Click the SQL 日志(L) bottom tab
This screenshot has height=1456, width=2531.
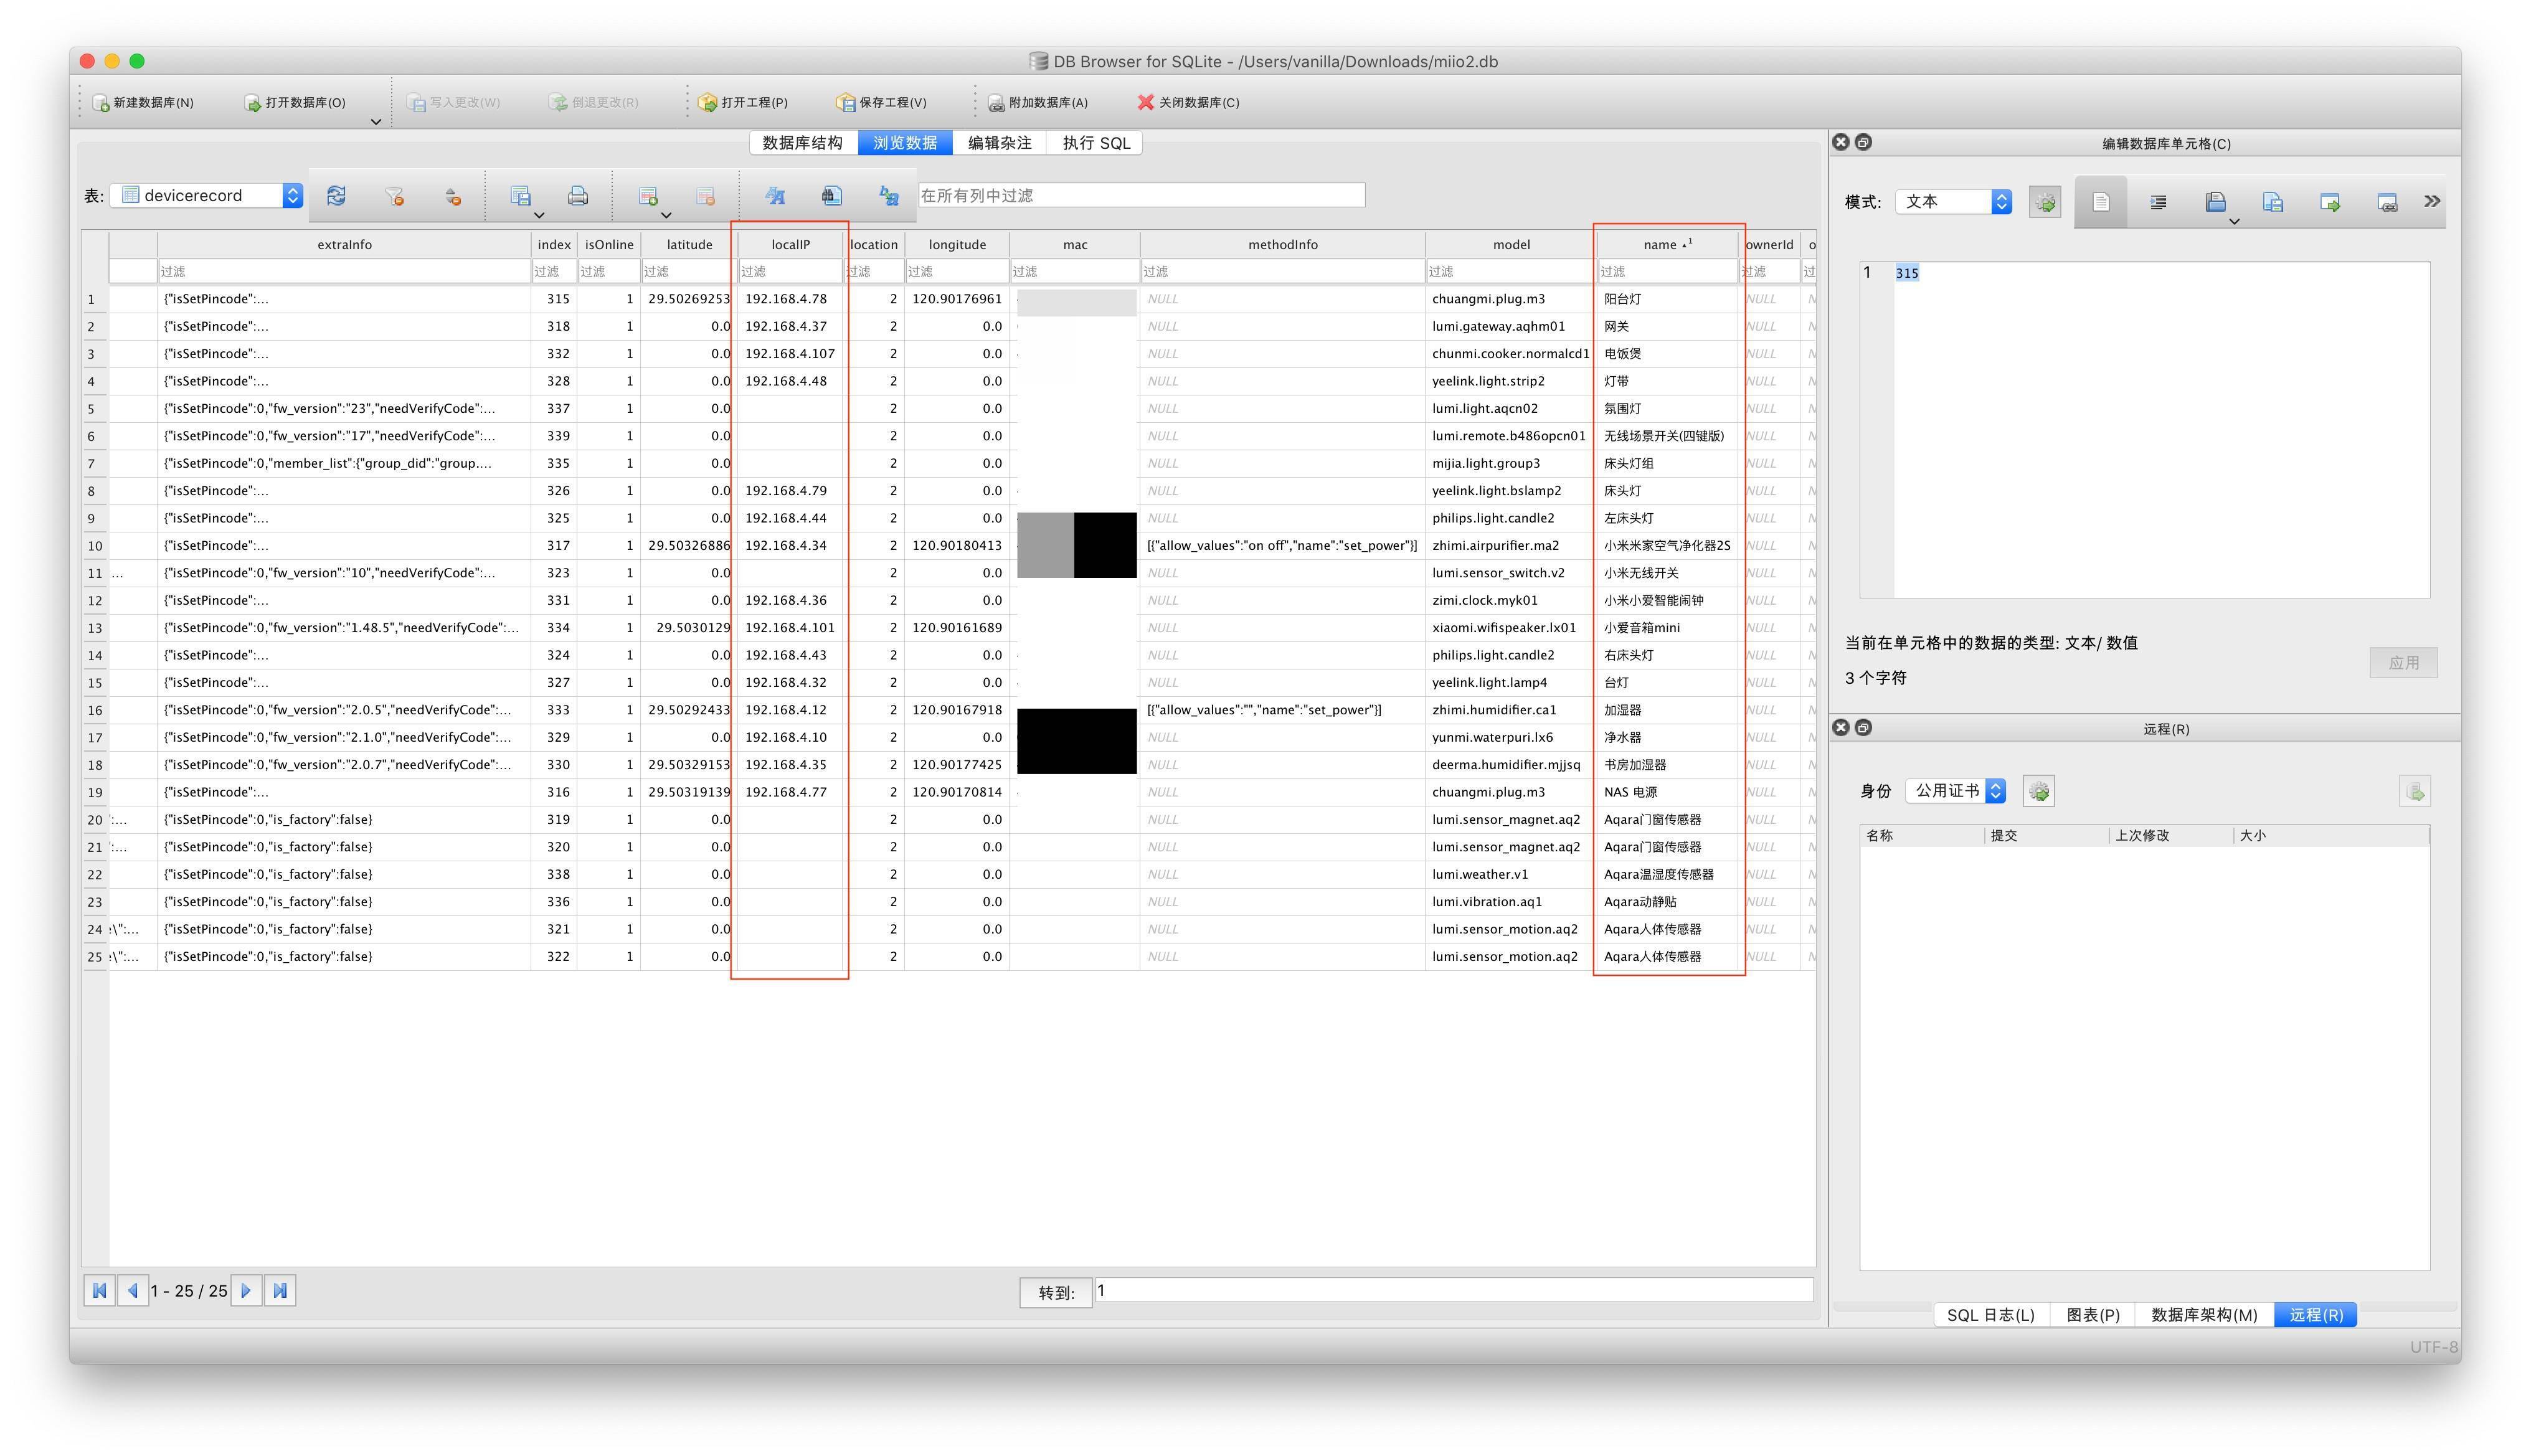point(1990,1314)
